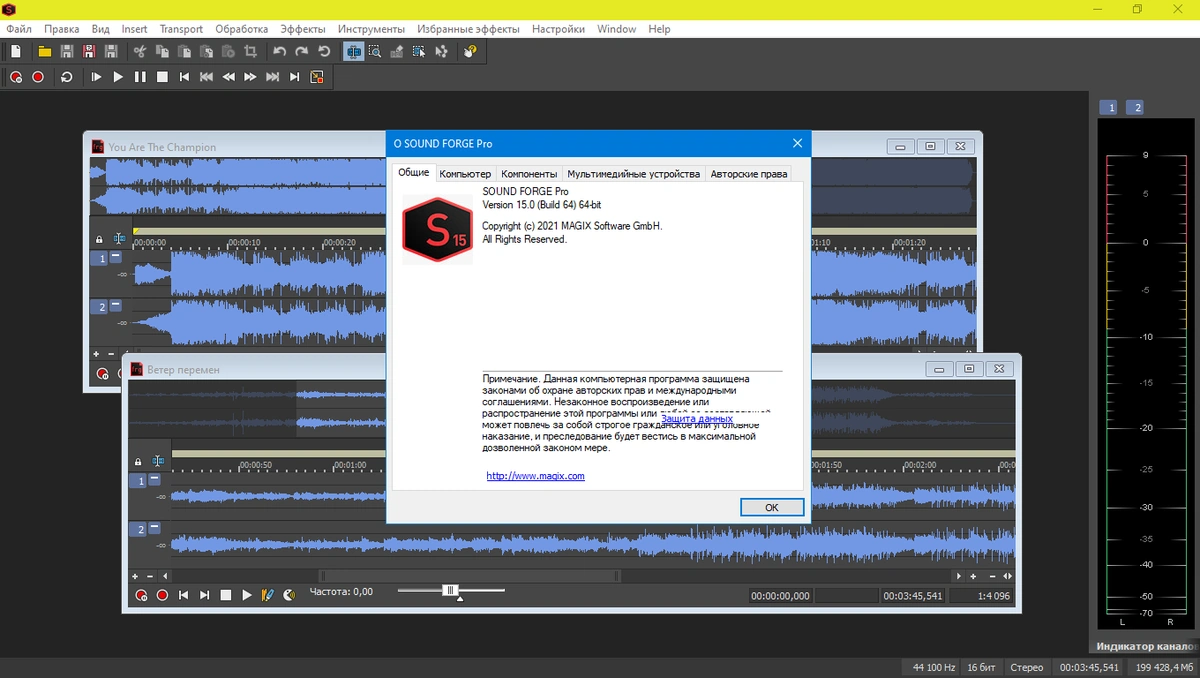1200x678 pixels.
Task: Redo the last undone edit
Action: [x=302, y=51]
